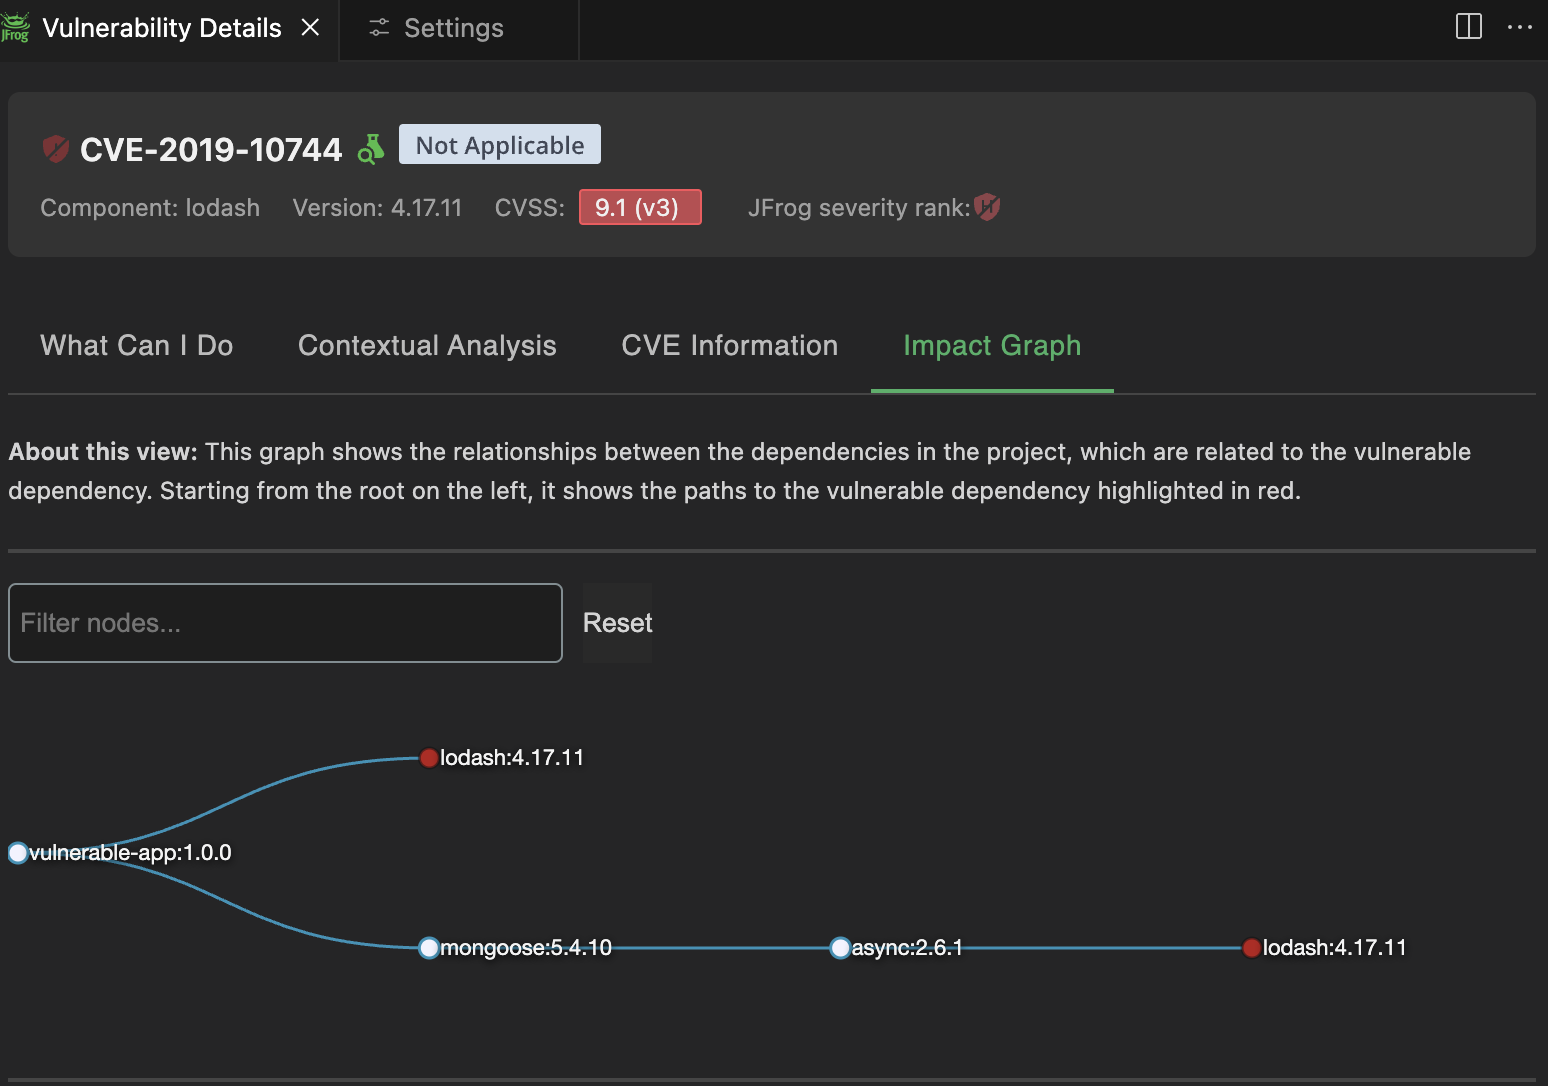Click the Filter nodes input field
Image resolution: width=1548 pixels, height=1086 pixels.
(285, 623)
